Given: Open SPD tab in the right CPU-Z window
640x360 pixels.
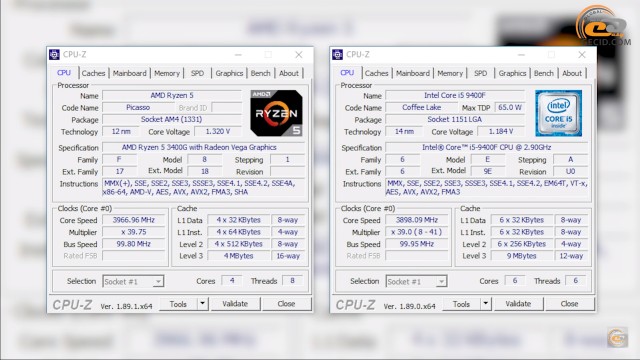Looking at the screenshot, I should point(480,73).
